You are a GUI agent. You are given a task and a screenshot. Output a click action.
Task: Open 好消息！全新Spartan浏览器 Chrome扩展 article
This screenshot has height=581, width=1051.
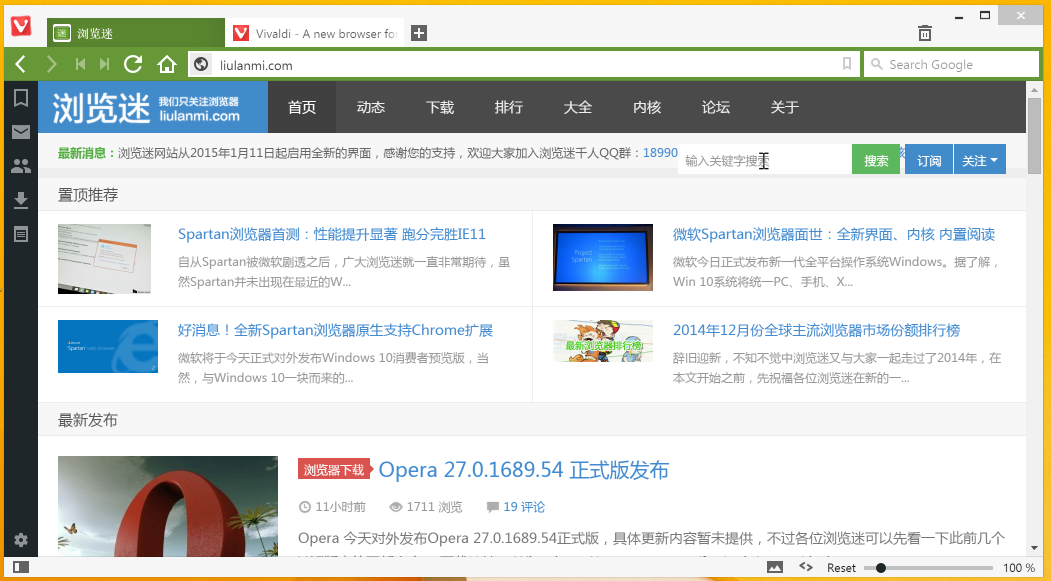(335, 330)
